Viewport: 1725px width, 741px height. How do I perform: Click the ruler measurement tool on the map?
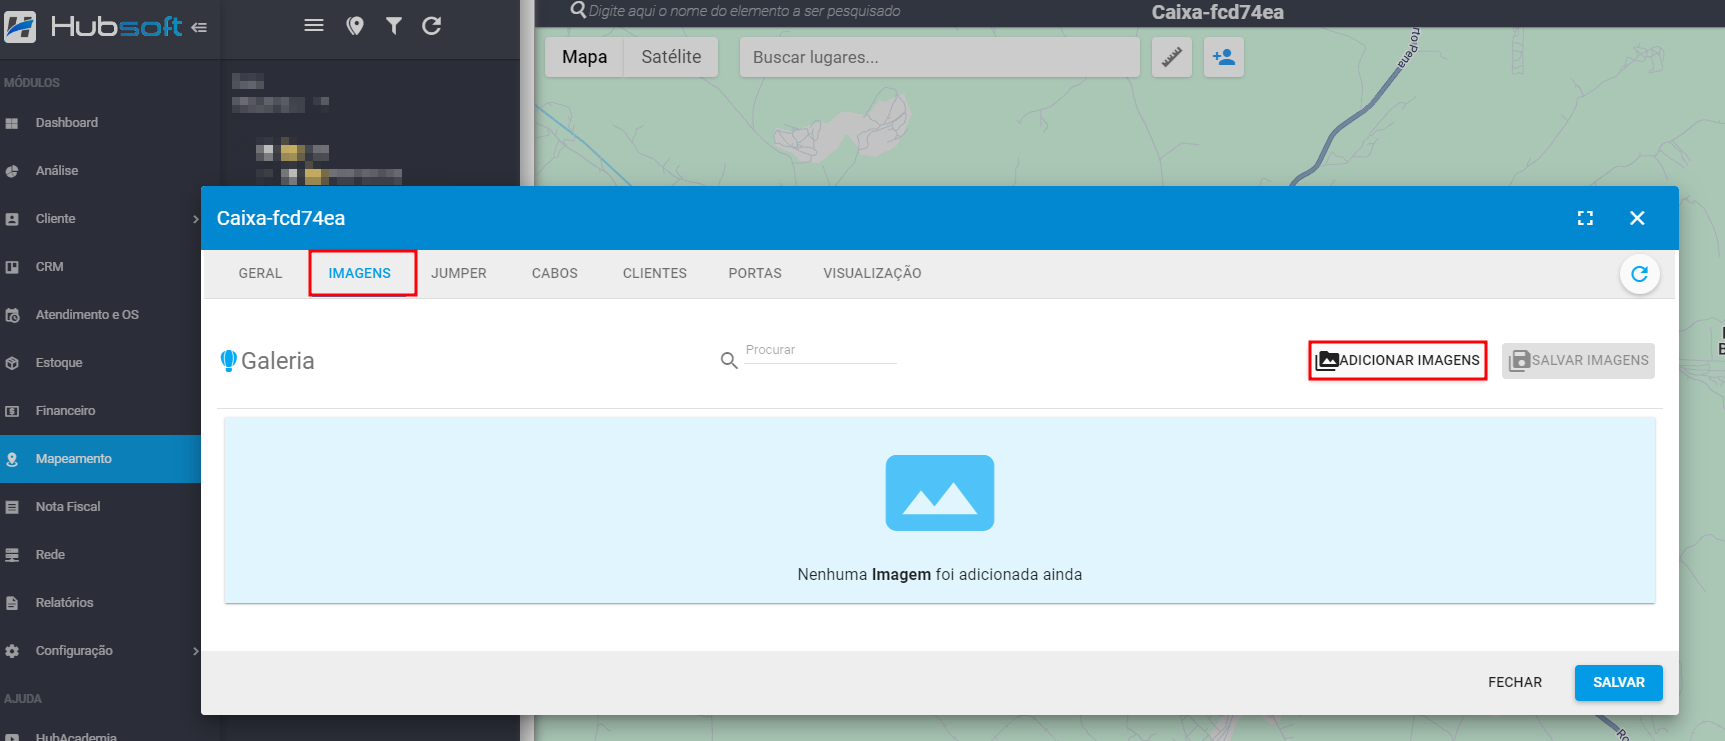click(1172, 57)
